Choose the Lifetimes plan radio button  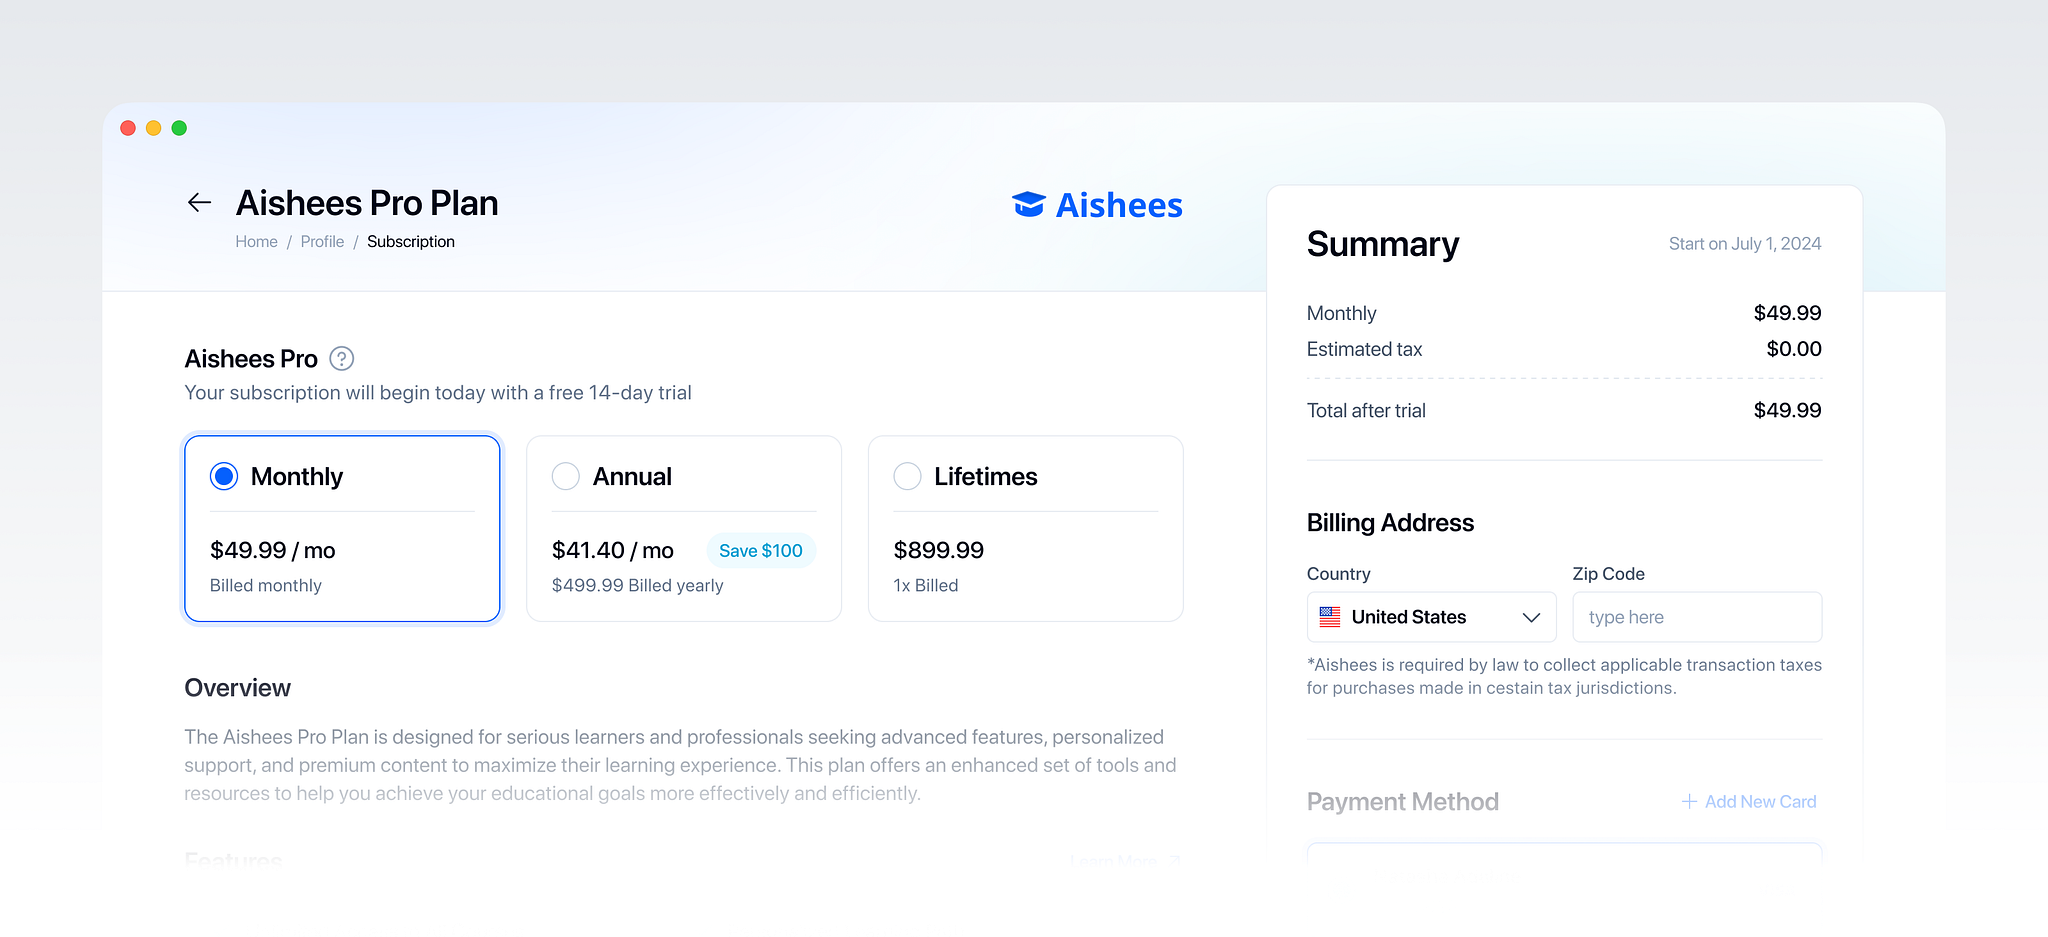(907, 477)
